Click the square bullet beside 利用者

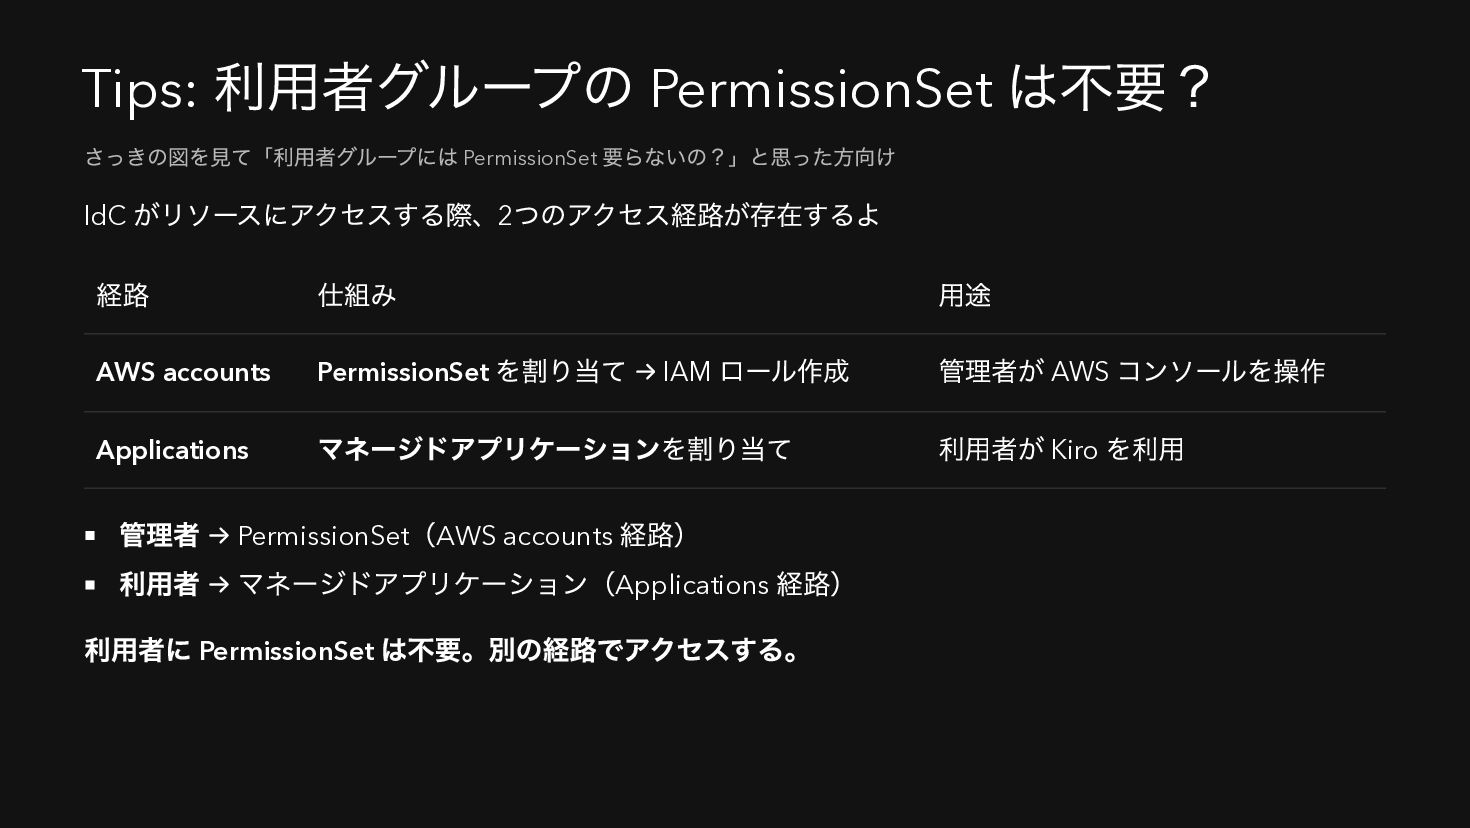click(x=90, y=585)
